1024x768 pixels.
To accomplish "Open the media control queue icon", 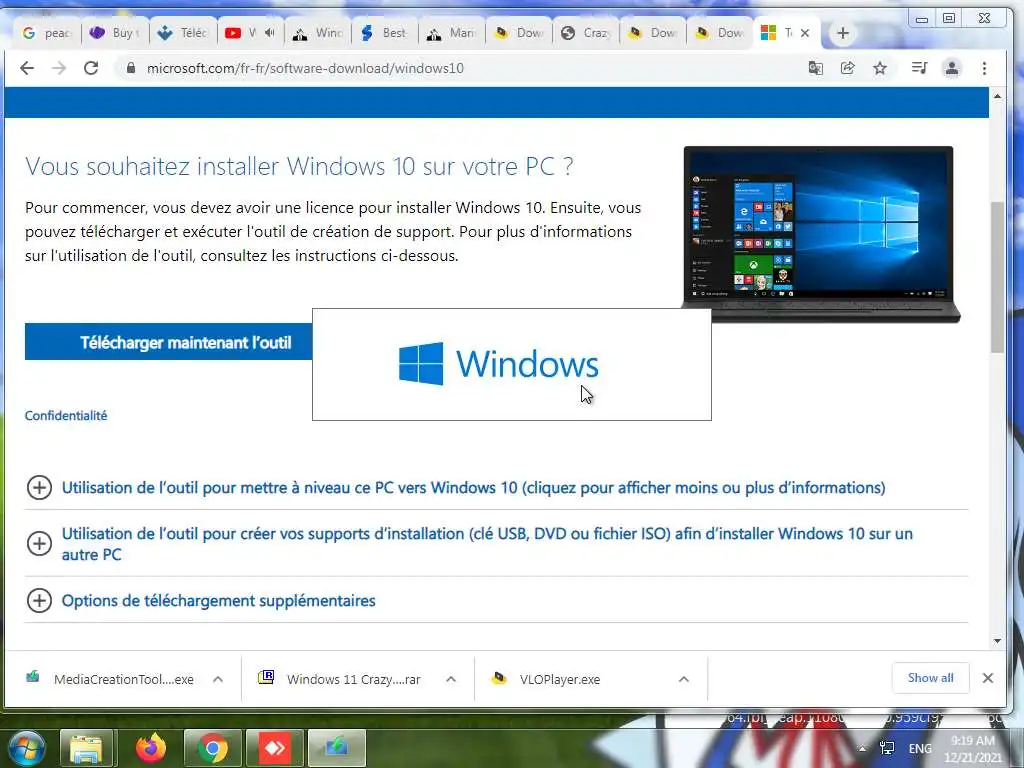I will pyautogui.click(x=920, y=68).
